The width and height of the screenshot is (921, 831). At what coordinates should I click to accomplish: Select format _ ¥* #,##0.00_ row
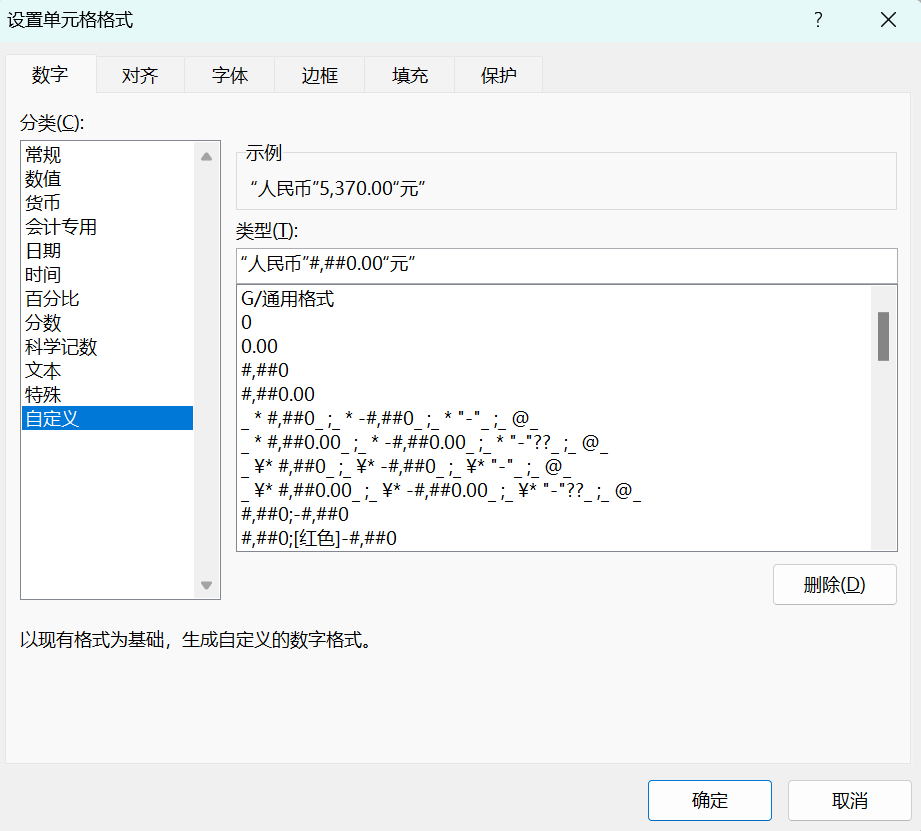[555, 490]
